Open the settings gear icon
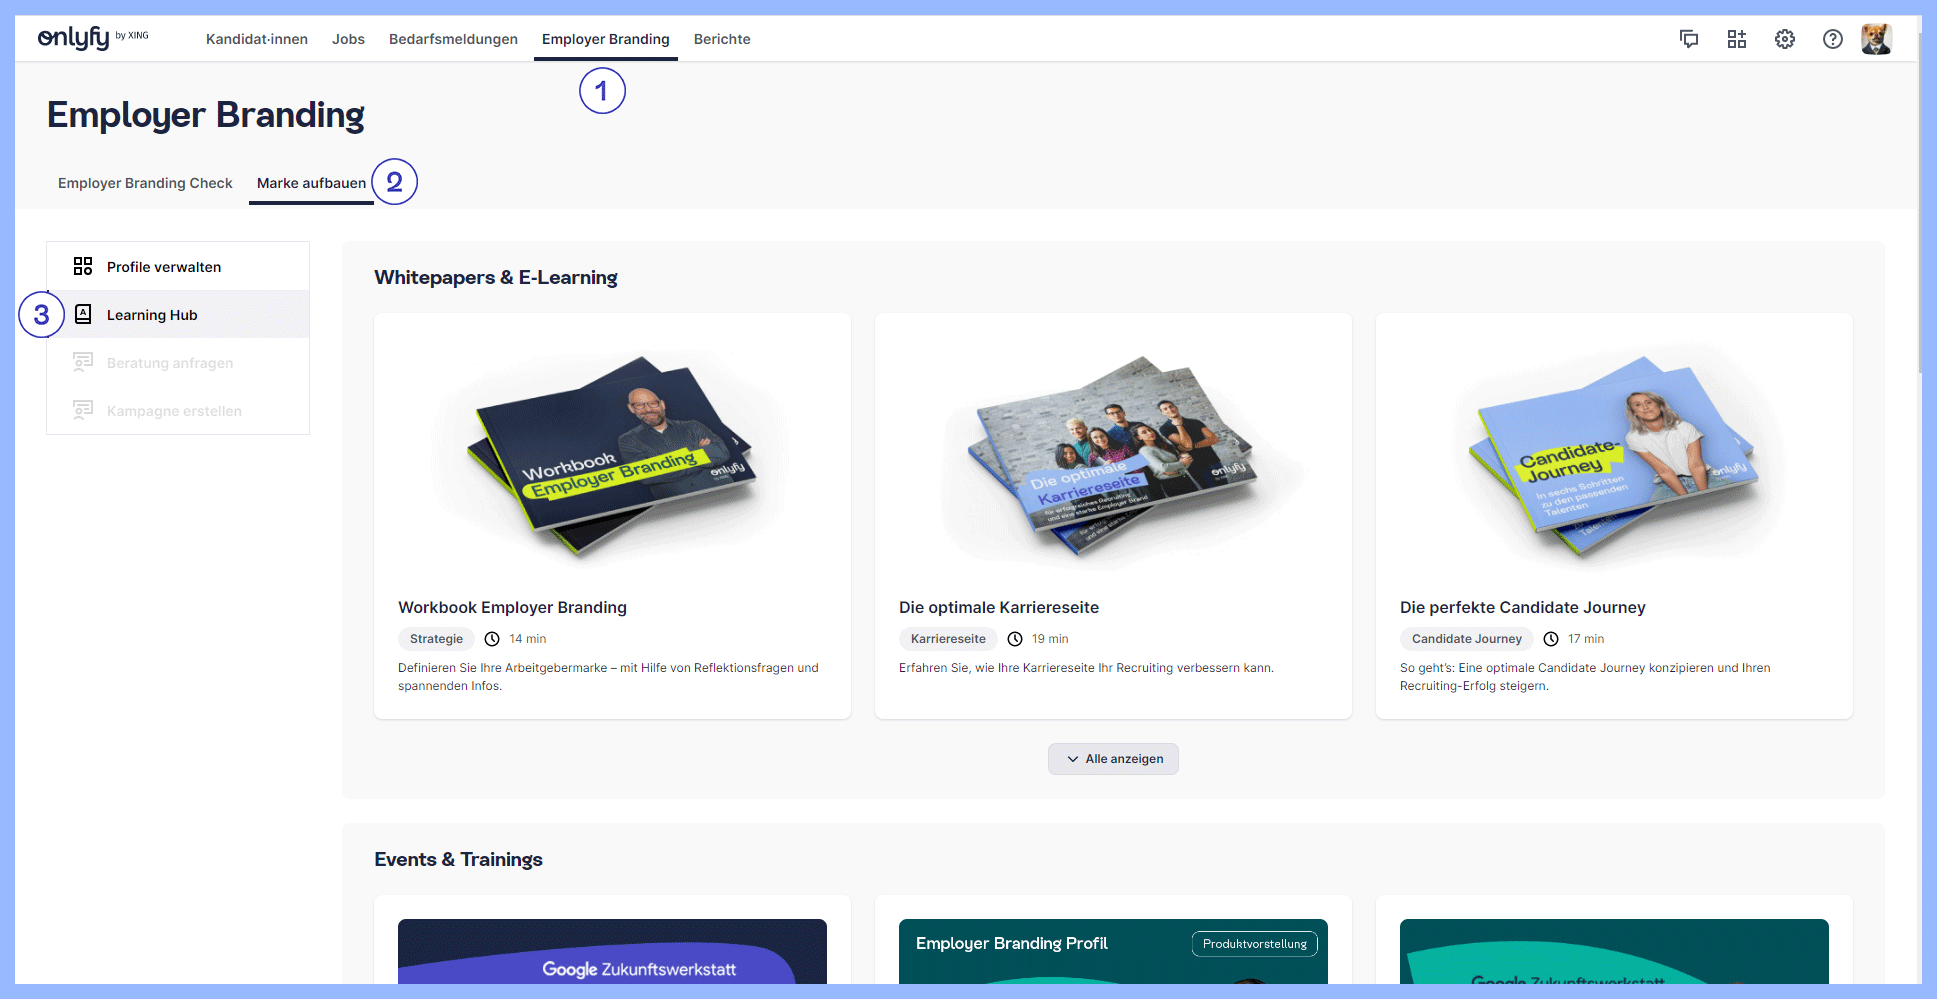Image resolution: width=1937 pixels, height=999 pixels. [x=1785, y=39]
